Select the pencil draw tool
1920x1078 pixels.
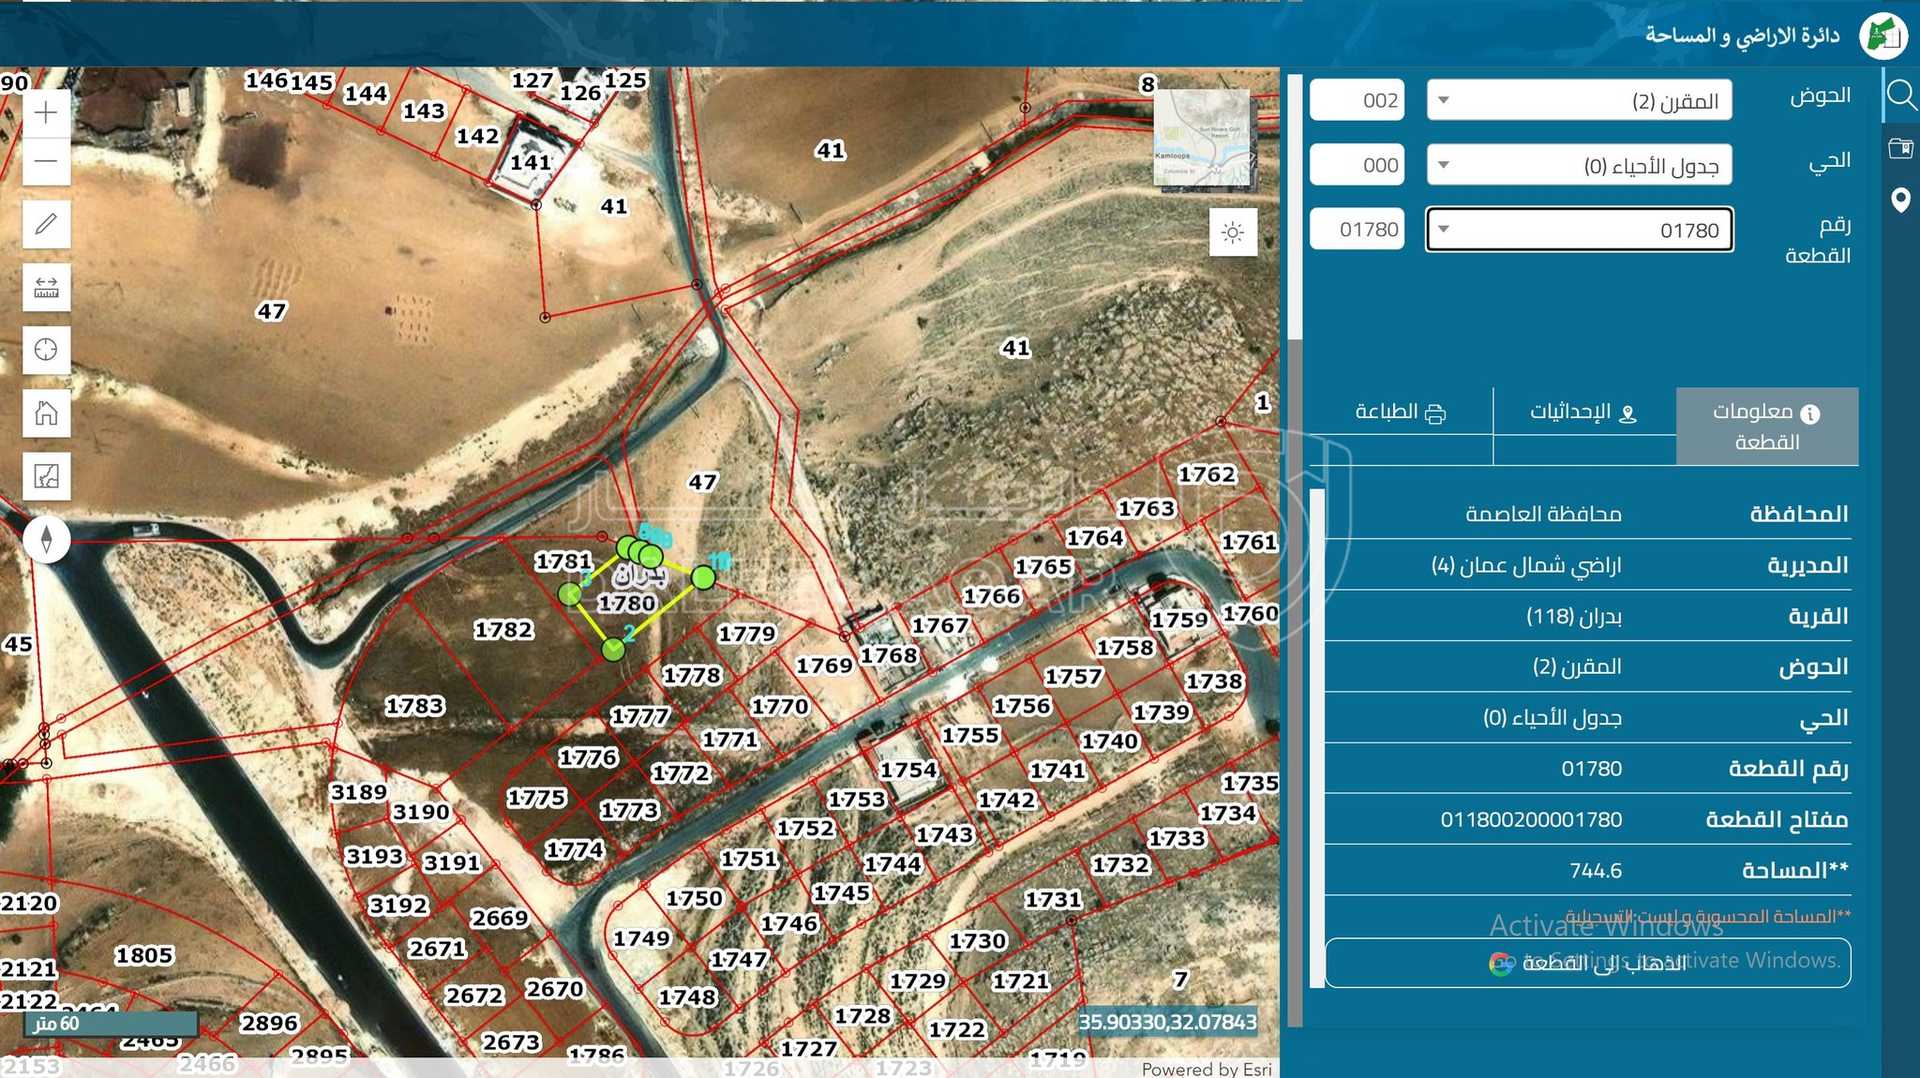(46, 224)
